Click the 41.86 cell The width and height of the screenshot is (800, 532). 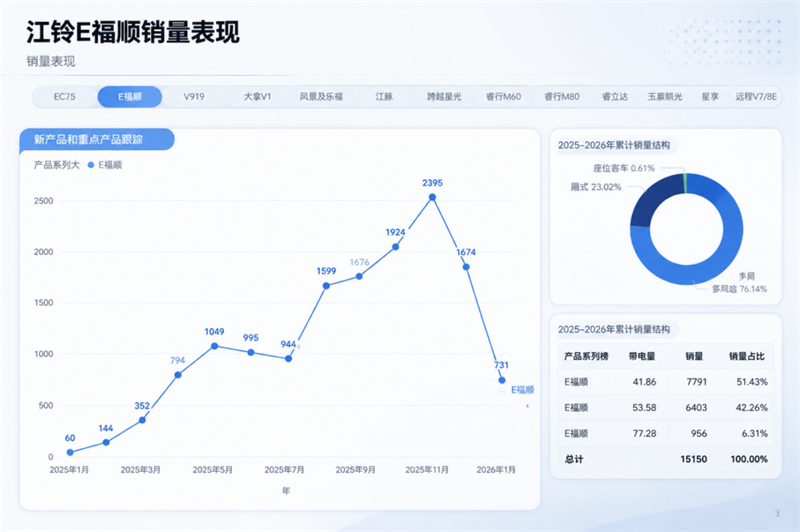tap(644, 382)
